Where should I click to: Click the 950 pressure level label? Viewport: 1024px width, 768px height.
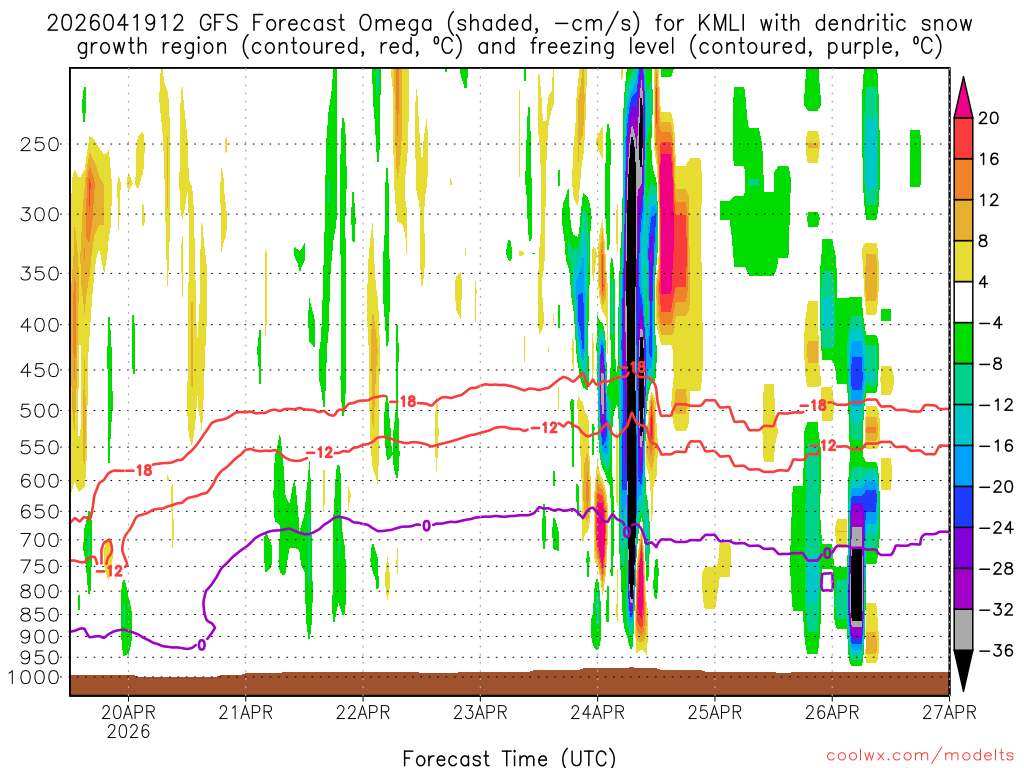40,658
